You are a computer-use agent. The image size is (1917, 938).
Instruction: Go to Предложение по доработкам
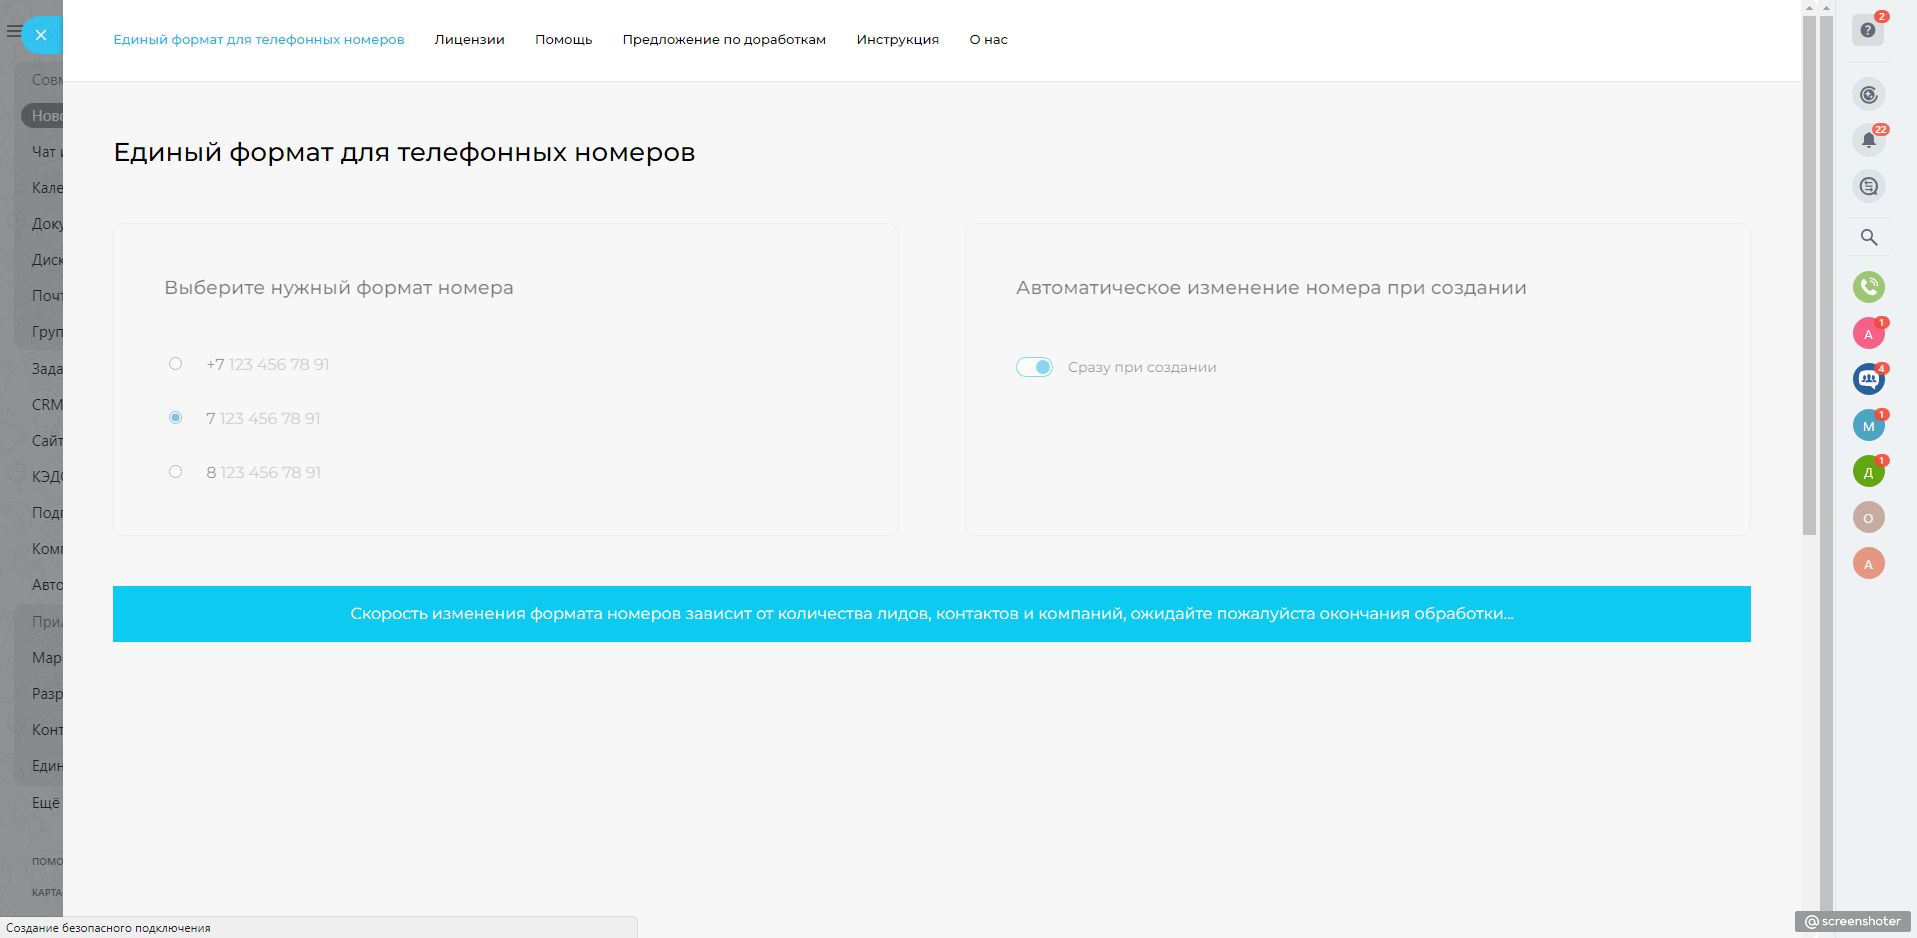click(x=724, y=40)
